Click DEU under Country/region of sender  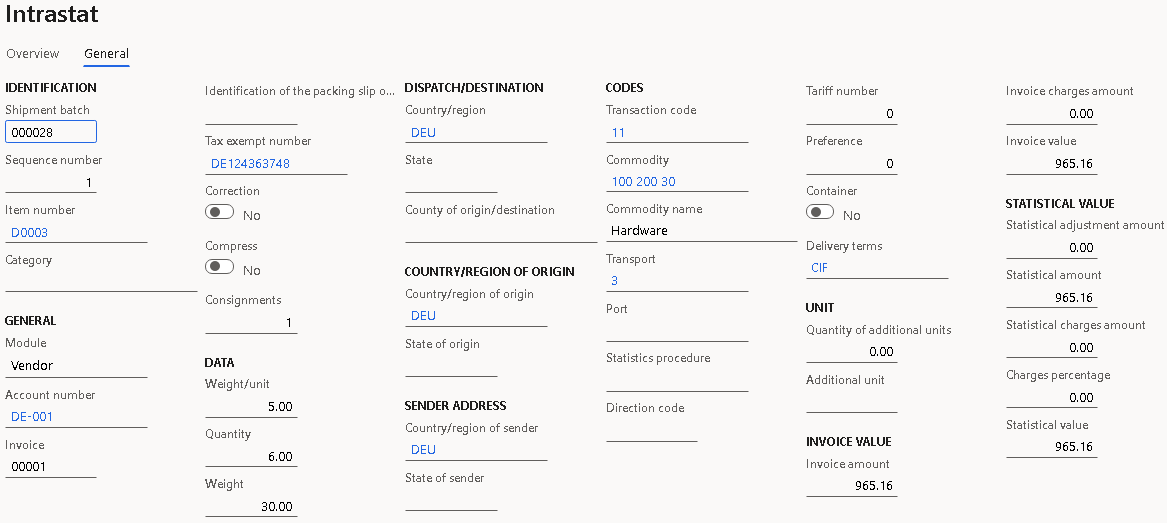424,450
